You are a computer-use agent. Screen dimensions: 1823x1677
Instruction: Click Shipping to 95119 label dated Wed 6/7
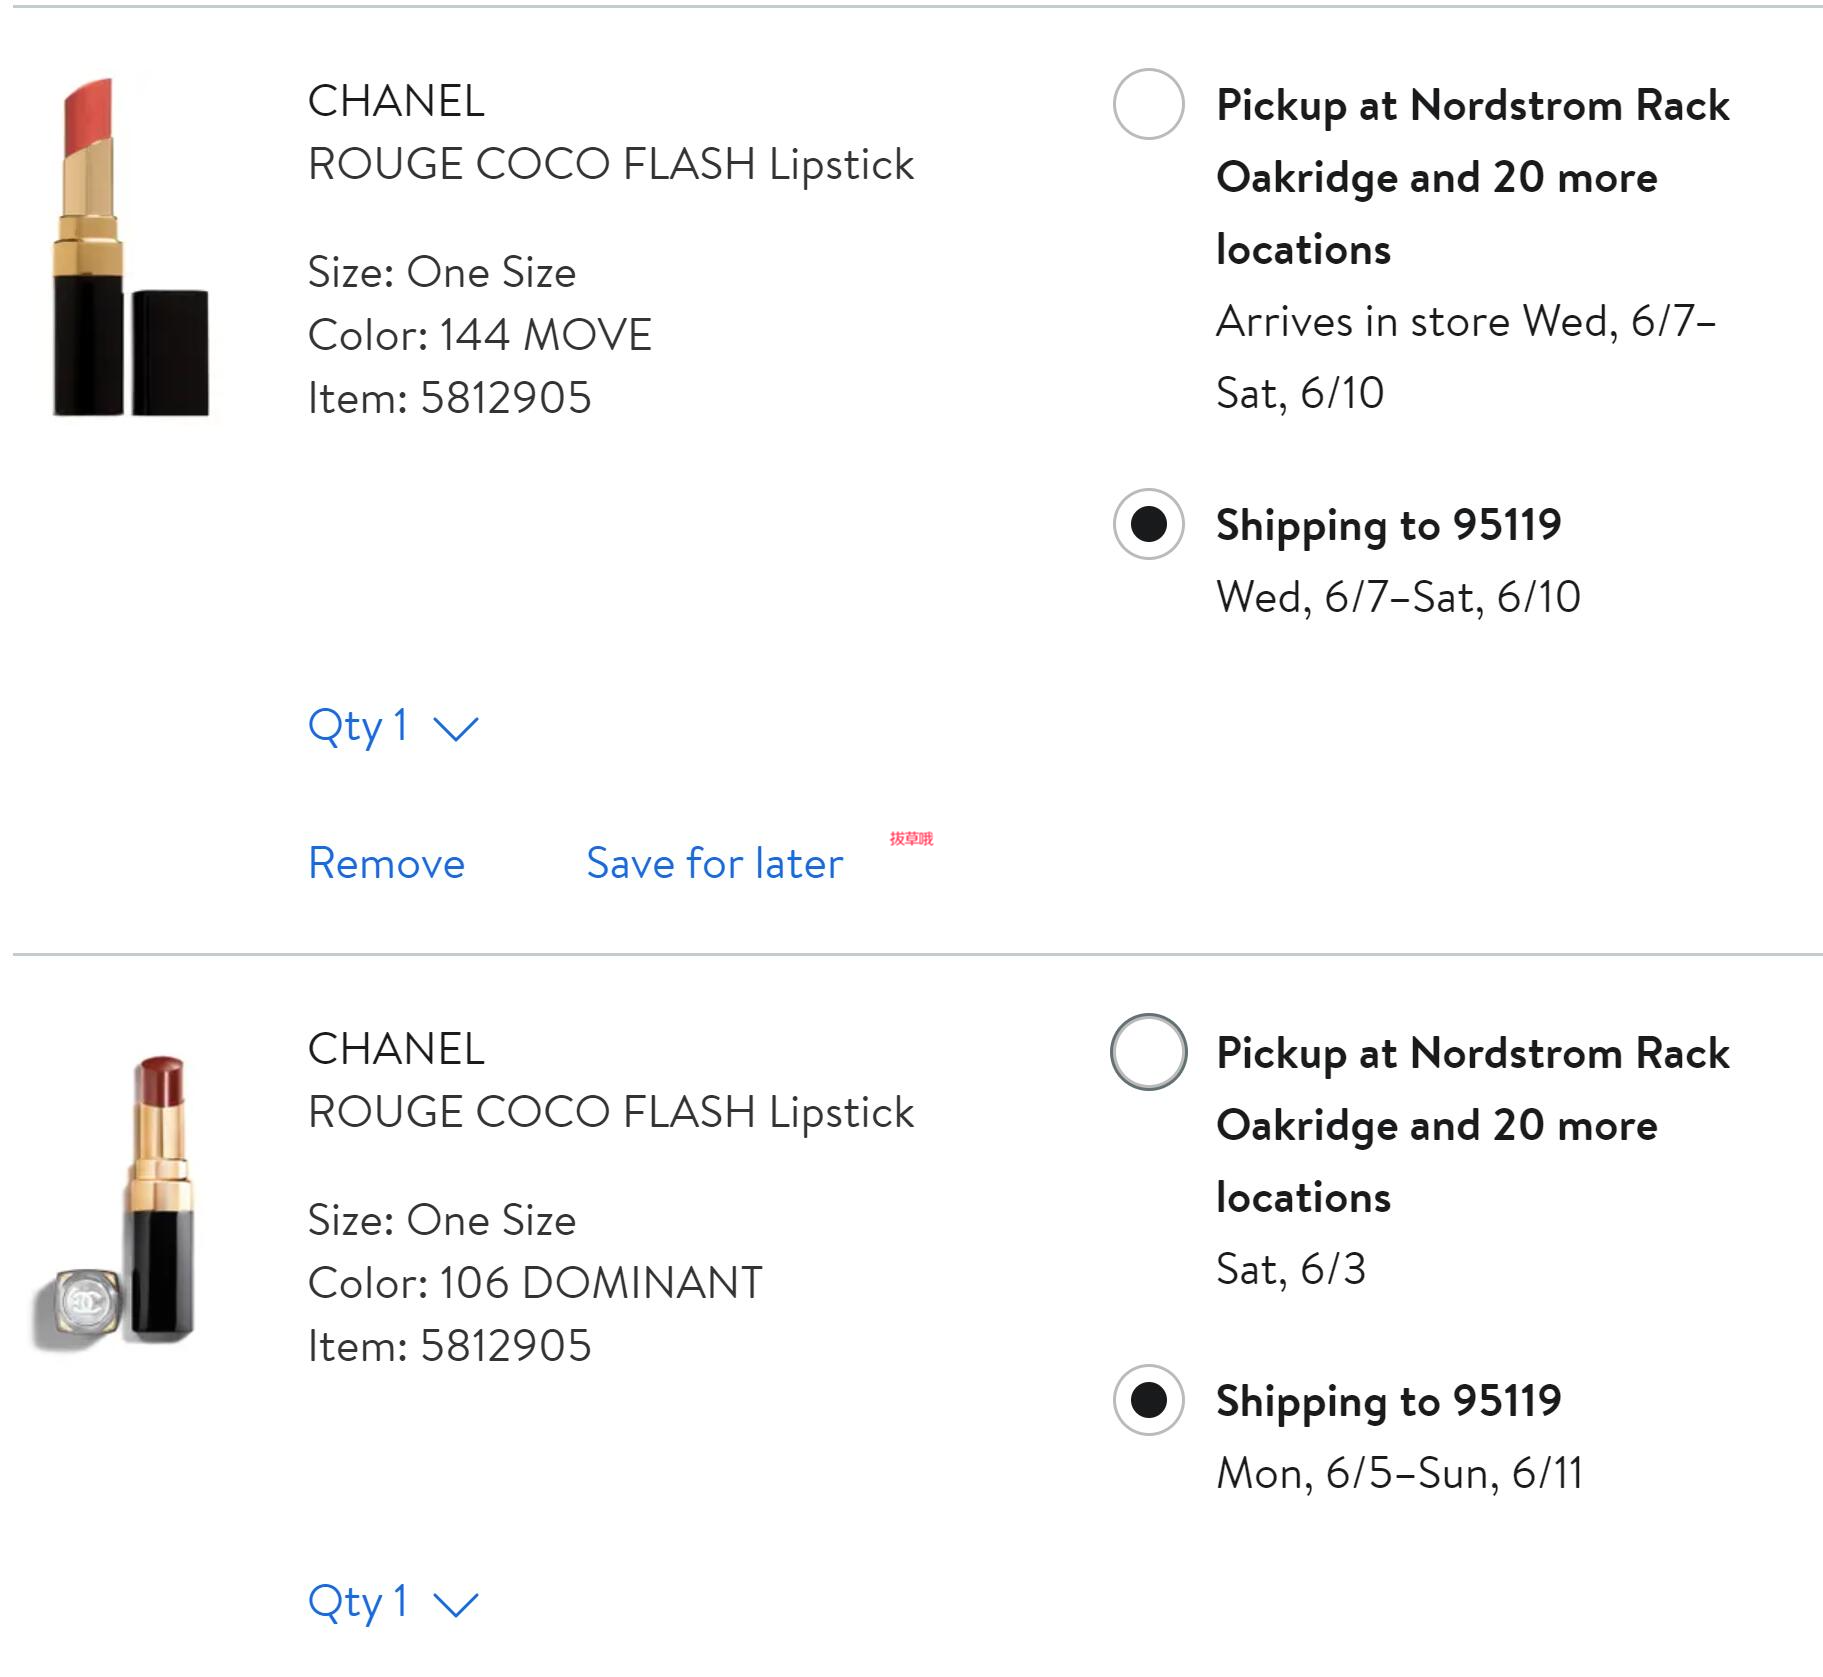[1388, 525]
